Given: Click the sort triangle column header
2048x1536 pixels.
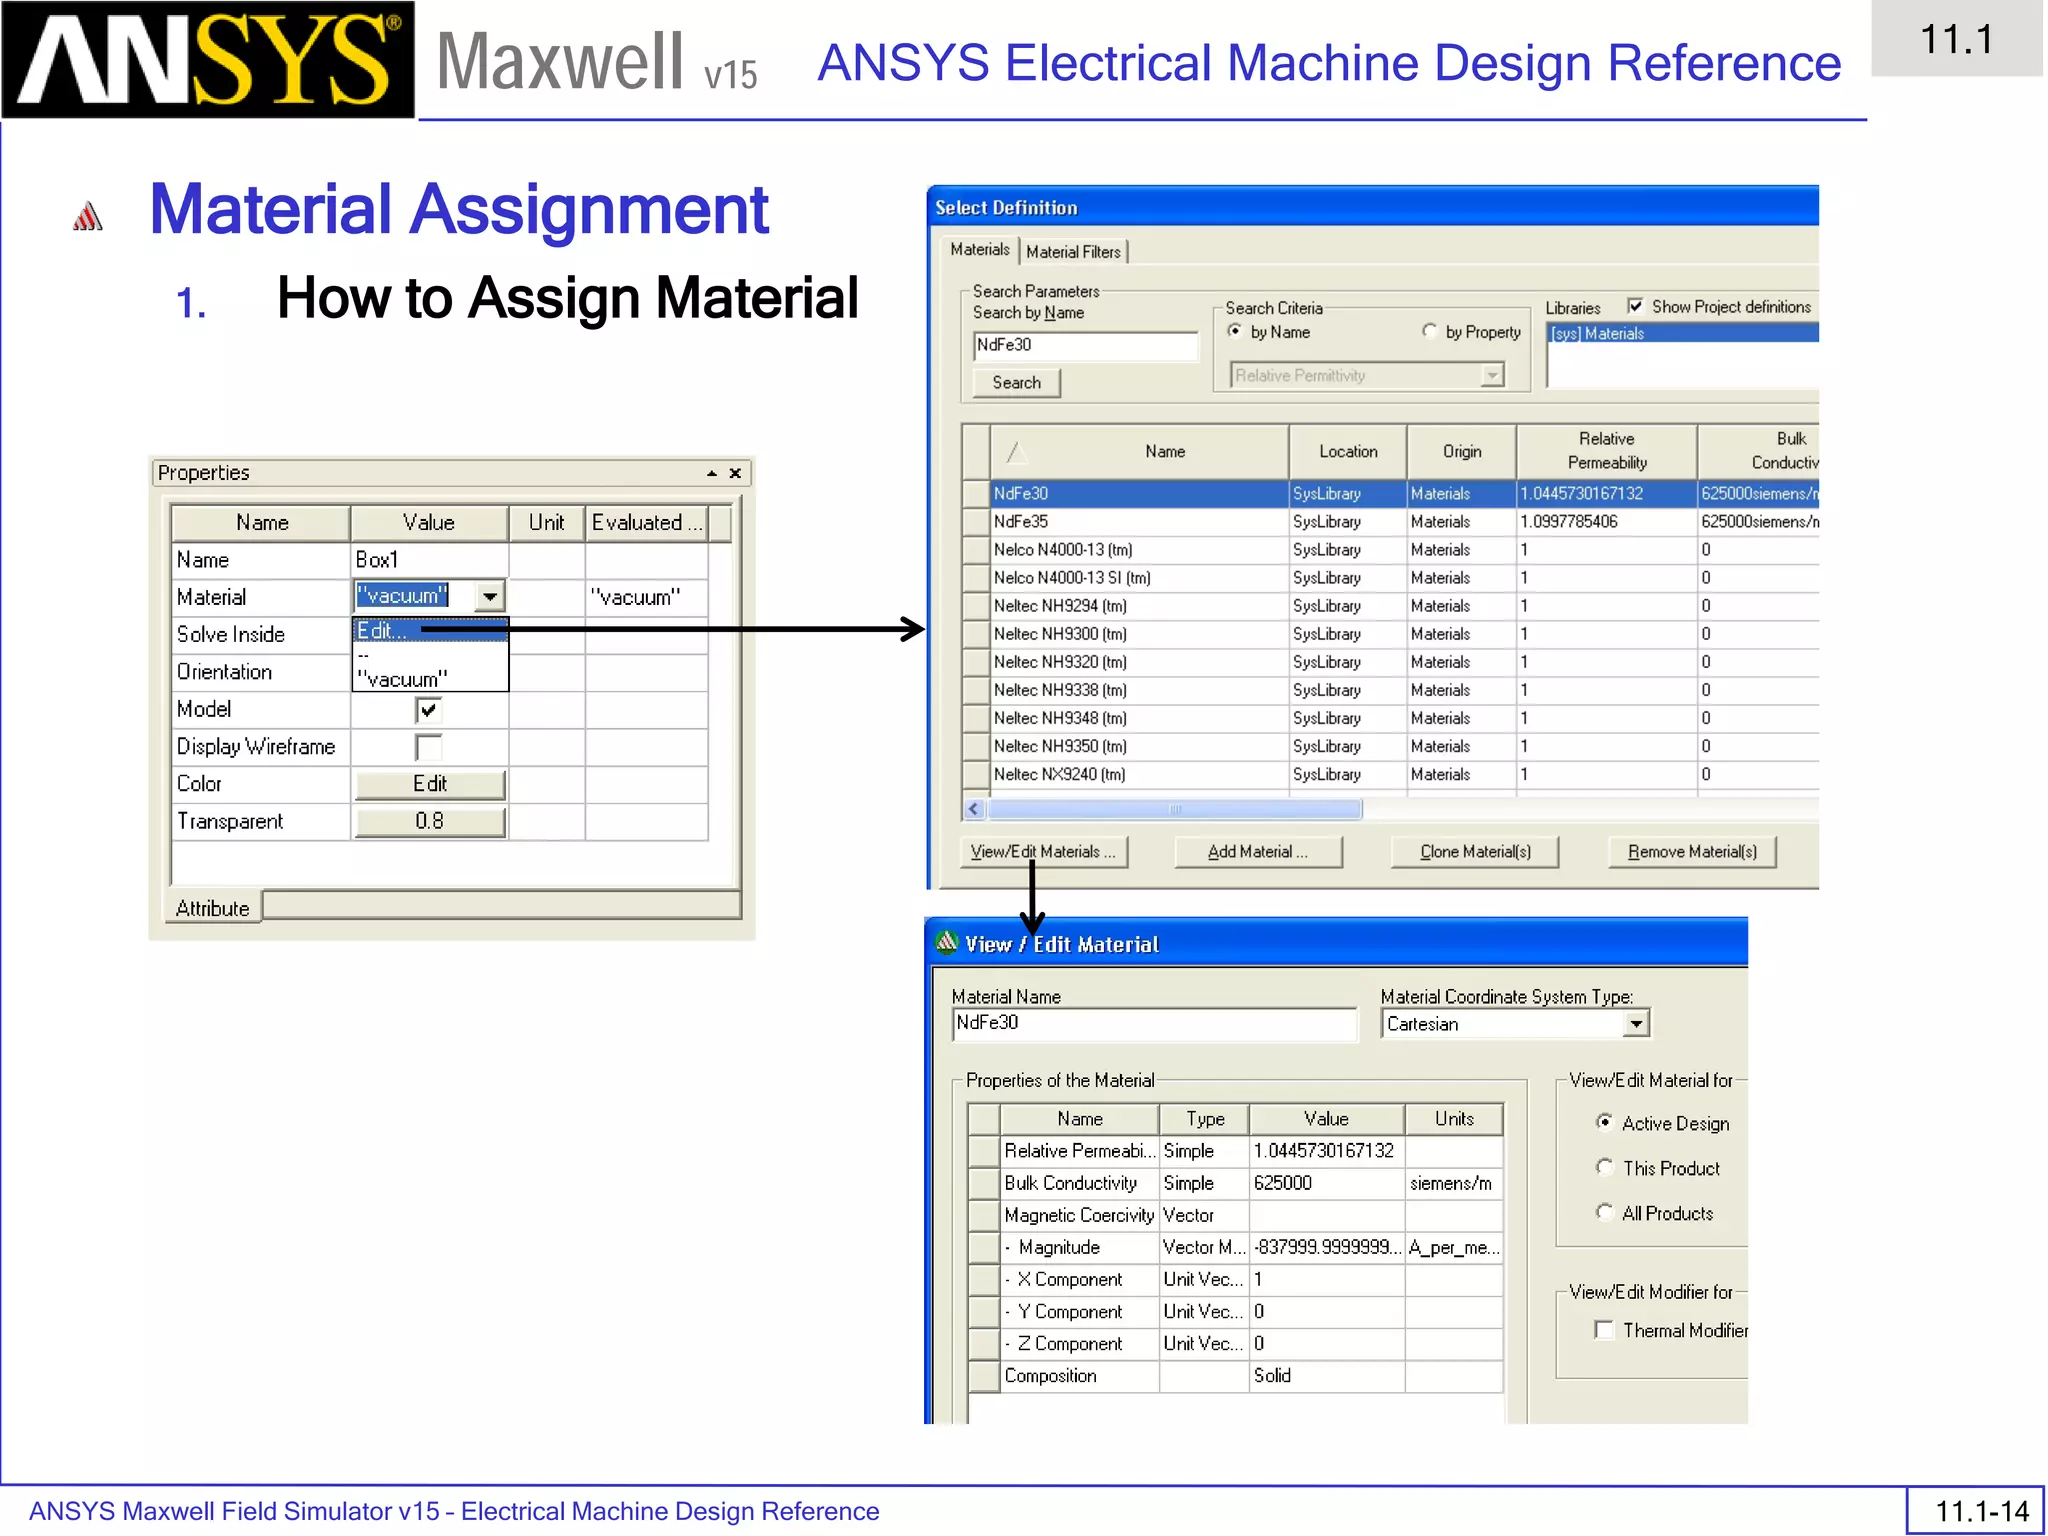Looking at the screenshot, I should [x=1016, y=452].
